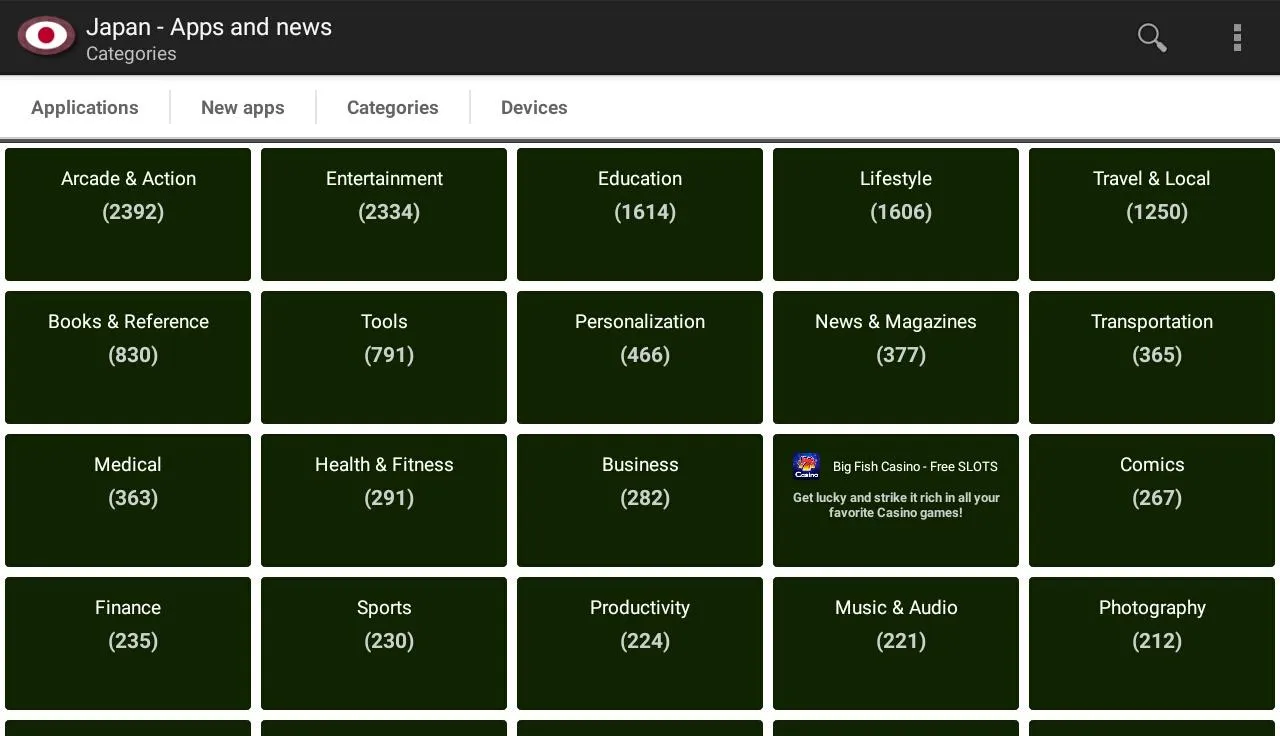Open News & Magazines category
Screen dimensions: 1280x736
click(x=896, y=357)
